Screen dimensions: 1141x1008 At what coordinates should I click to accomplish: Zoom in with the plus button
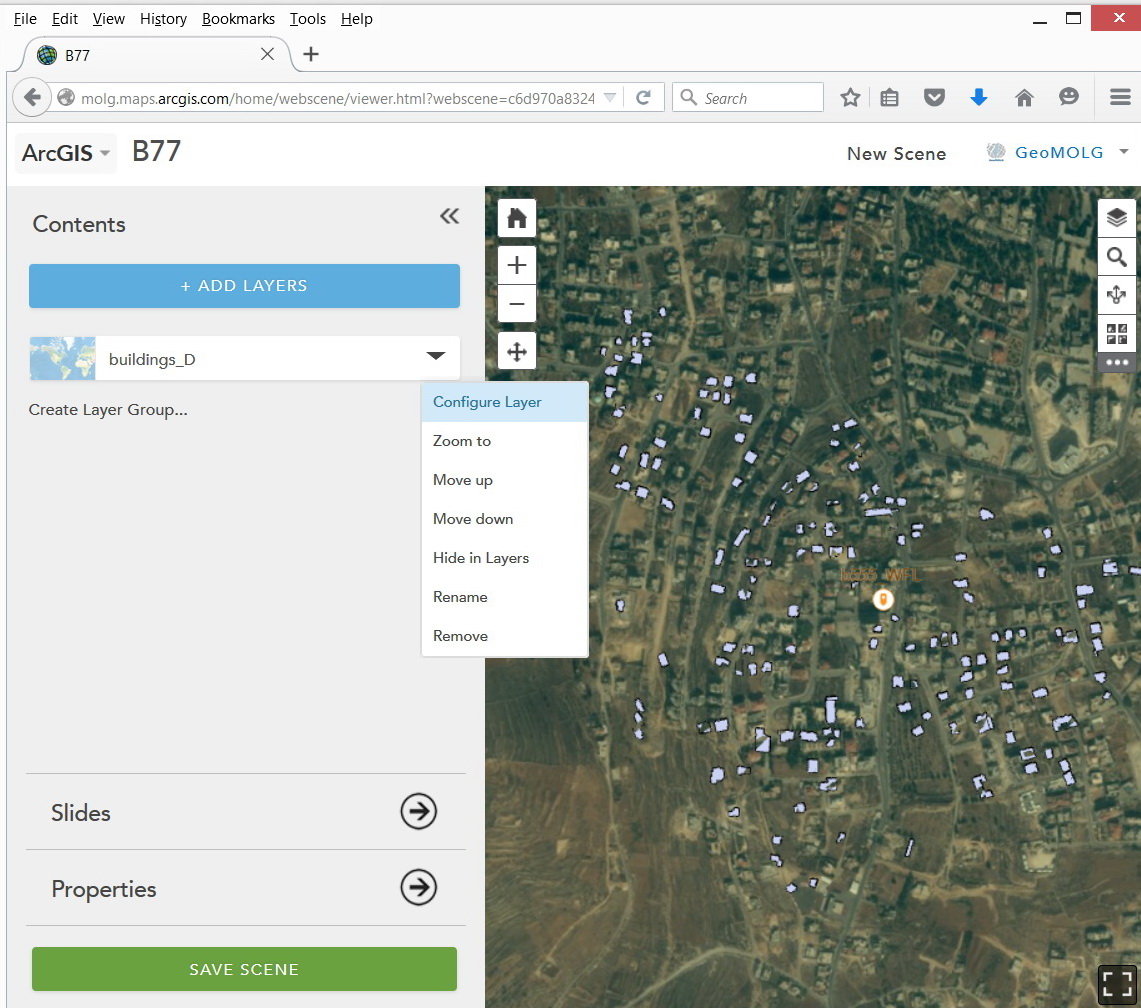[x=517, y=266]
